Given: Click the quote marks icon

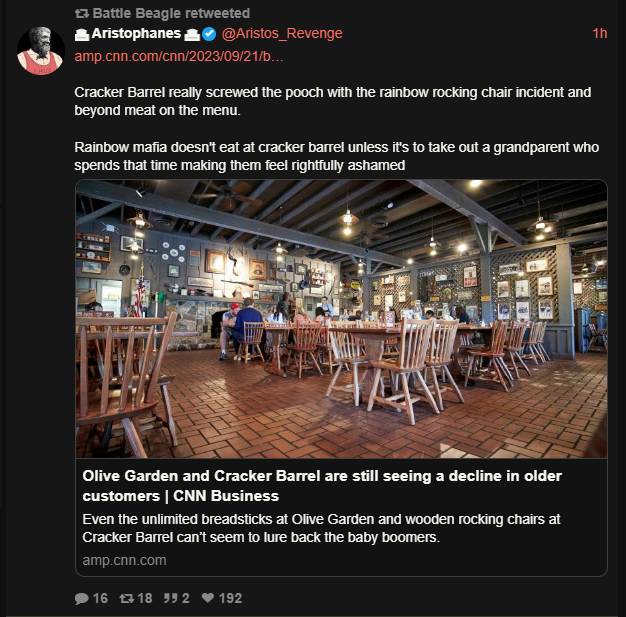Looking at the screenshot, I should tap(170, 598).
